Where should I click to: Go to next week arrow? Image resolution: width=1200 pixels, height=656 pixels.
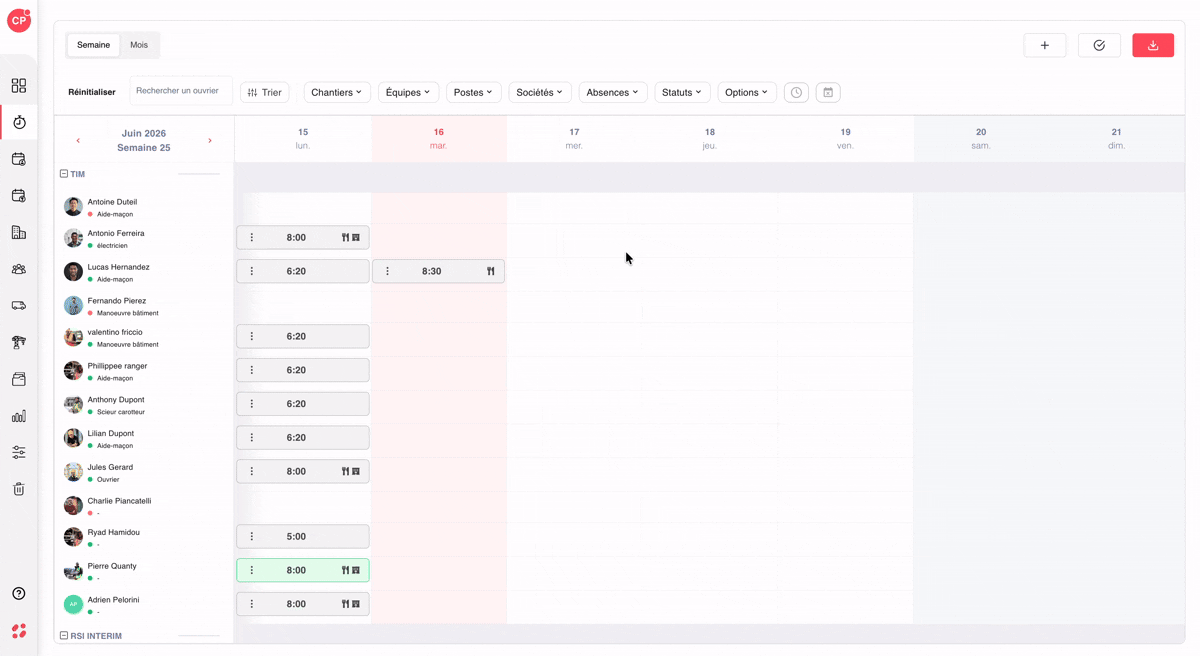(210, 141)
